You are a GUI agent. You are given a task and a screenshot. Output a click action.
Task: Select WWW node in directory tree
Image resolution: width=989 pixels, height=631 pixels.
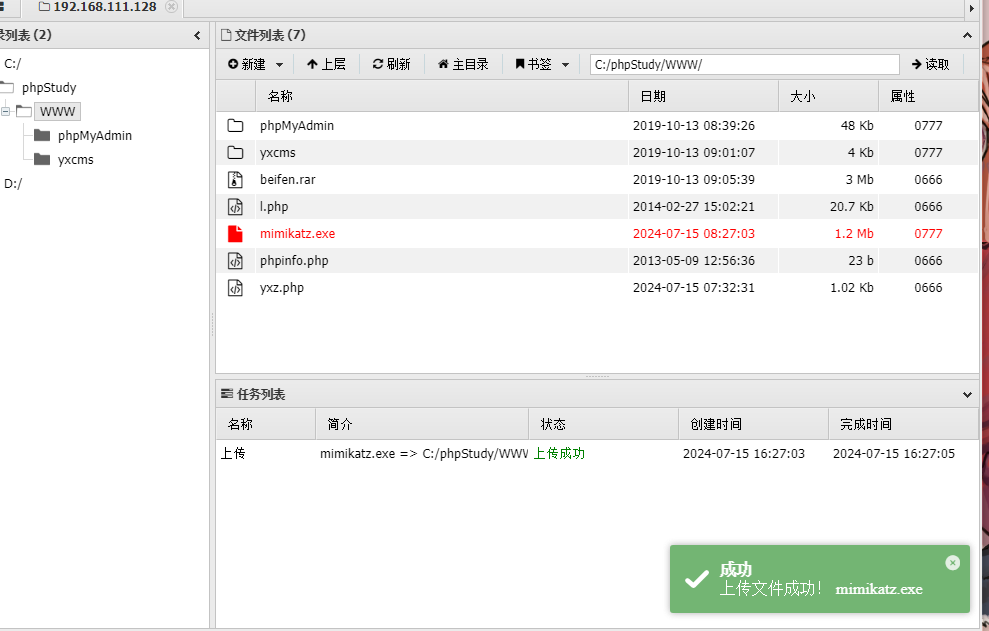point(57,112)
